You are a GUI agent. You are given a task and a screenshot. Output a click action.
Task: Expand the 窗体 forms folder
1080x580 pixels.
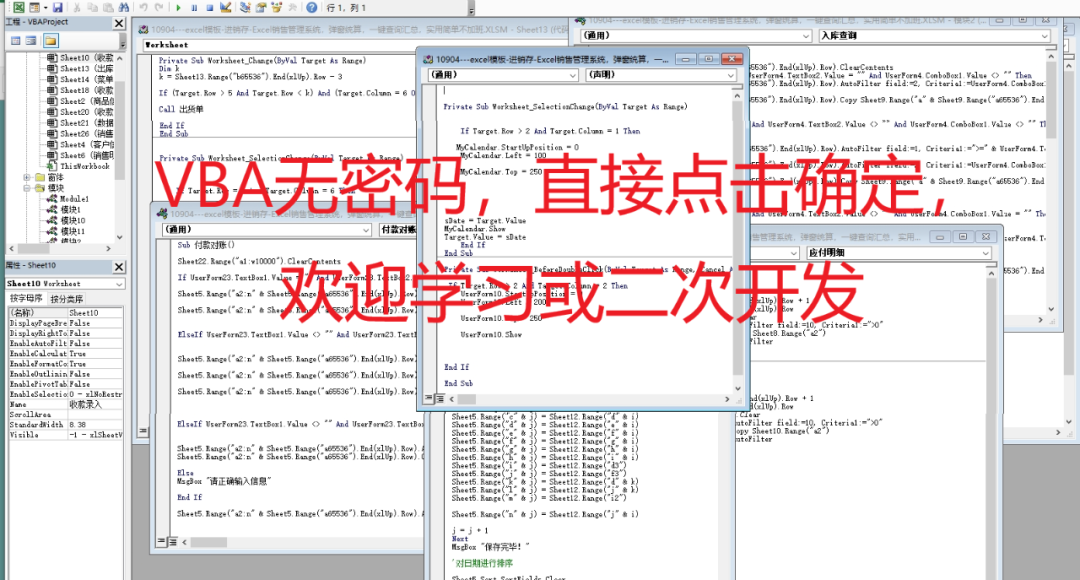(27, 177)
